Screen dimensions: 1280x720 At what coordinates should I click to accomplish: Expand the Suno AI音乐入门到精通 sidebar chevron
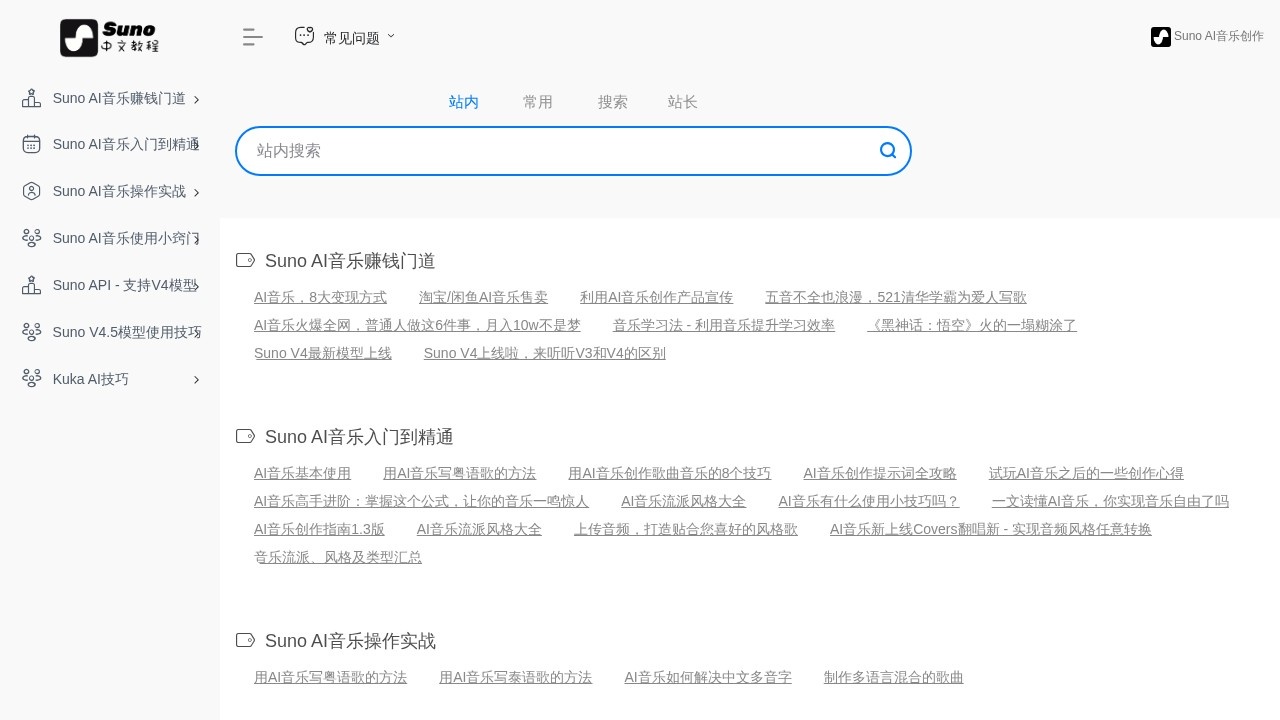tap(196, 145)
